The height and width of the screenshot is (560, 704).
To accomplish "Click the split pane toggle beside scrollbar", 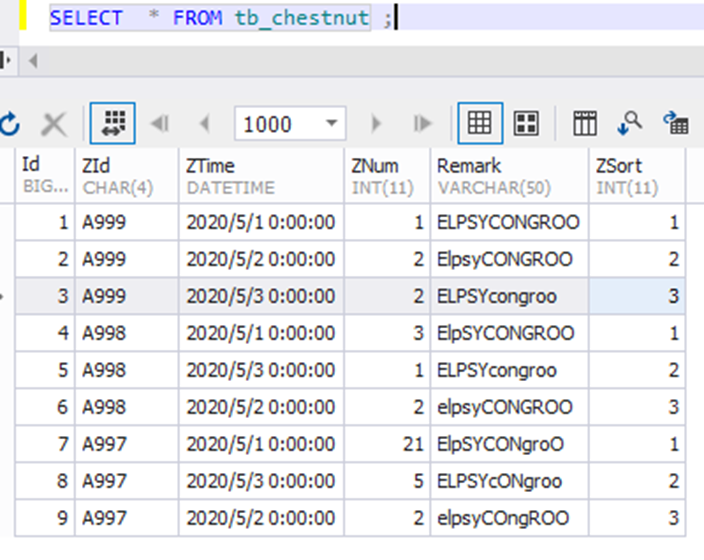I will coord(6,60).
